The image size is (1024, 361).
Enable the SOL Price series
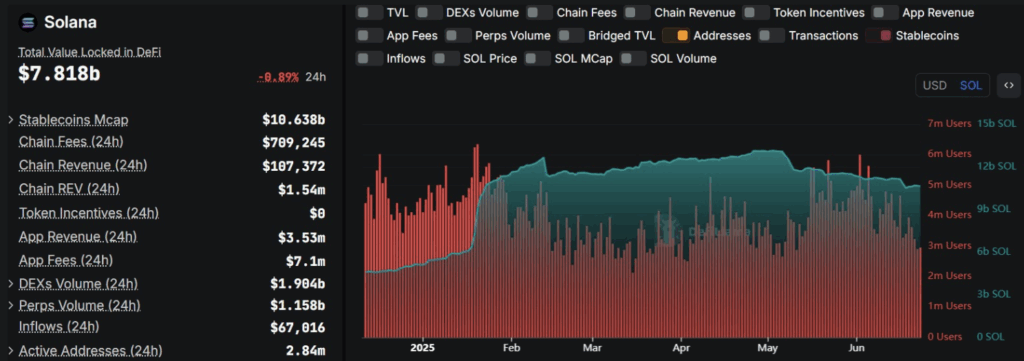(447, 59)
